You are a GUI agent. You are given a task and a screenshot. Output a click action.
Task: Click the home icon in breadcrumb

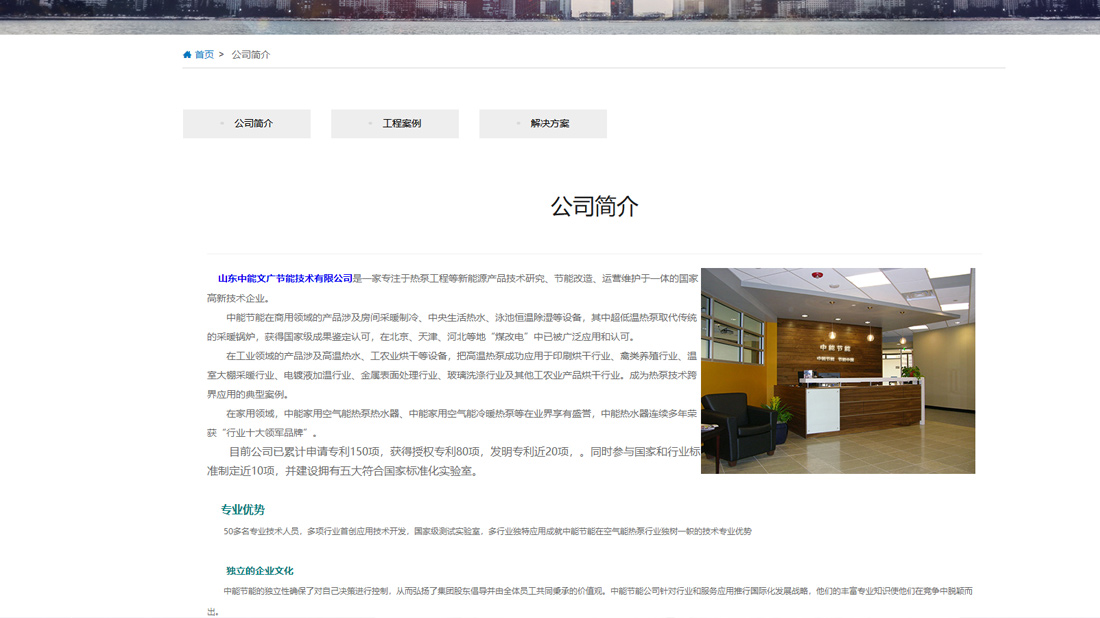[187, 55]
